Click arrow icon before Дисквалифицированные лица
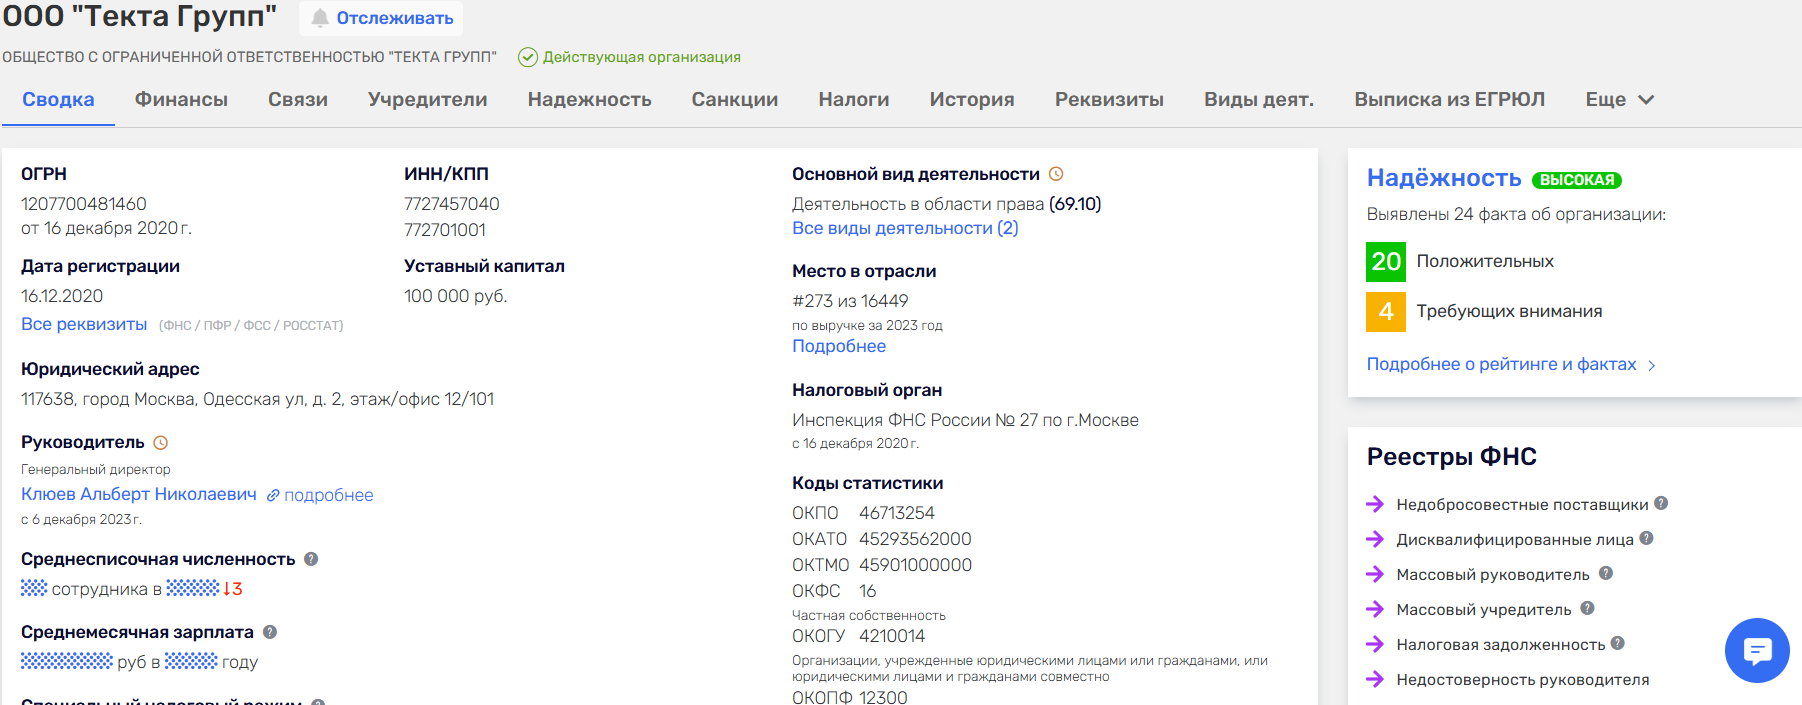This screenshot has height=705, width=1802. (1375, 539)
